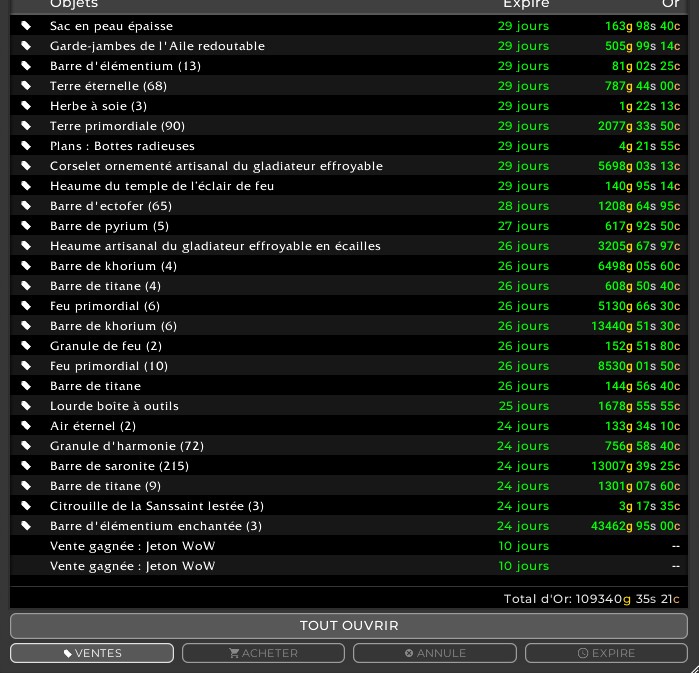Screen dimensions: 699x673
Task: Select the Barre de saronite (215) row
Action: coord(349,466)
